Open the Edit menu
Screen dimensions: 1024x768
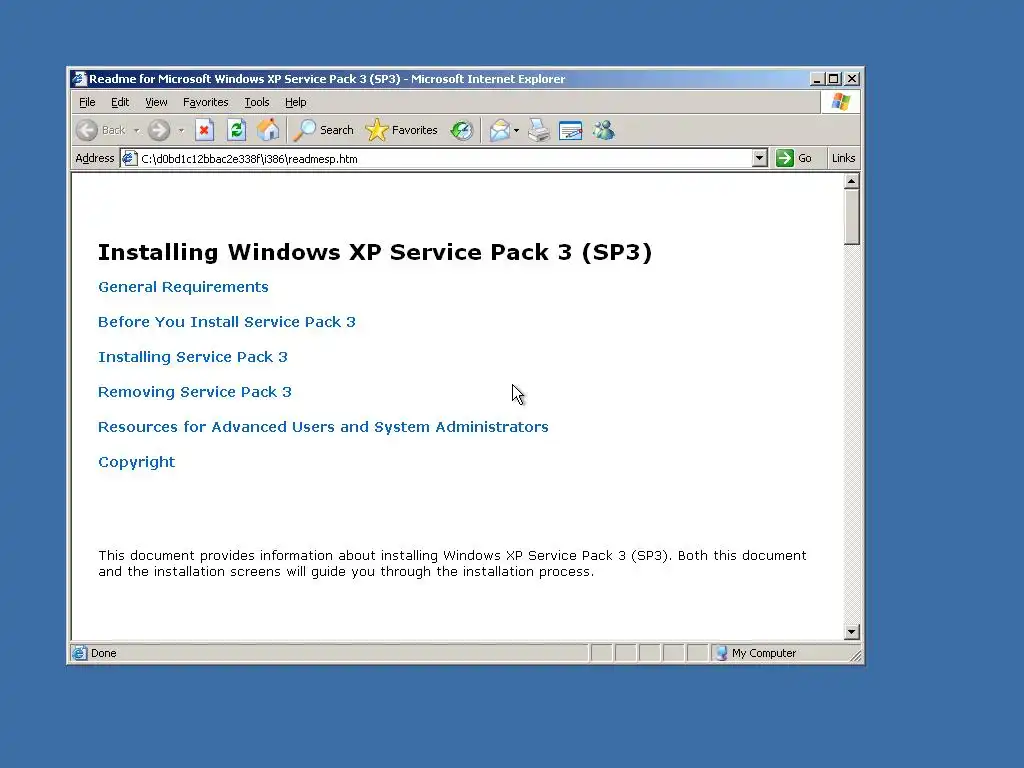(x=120, y=103)
